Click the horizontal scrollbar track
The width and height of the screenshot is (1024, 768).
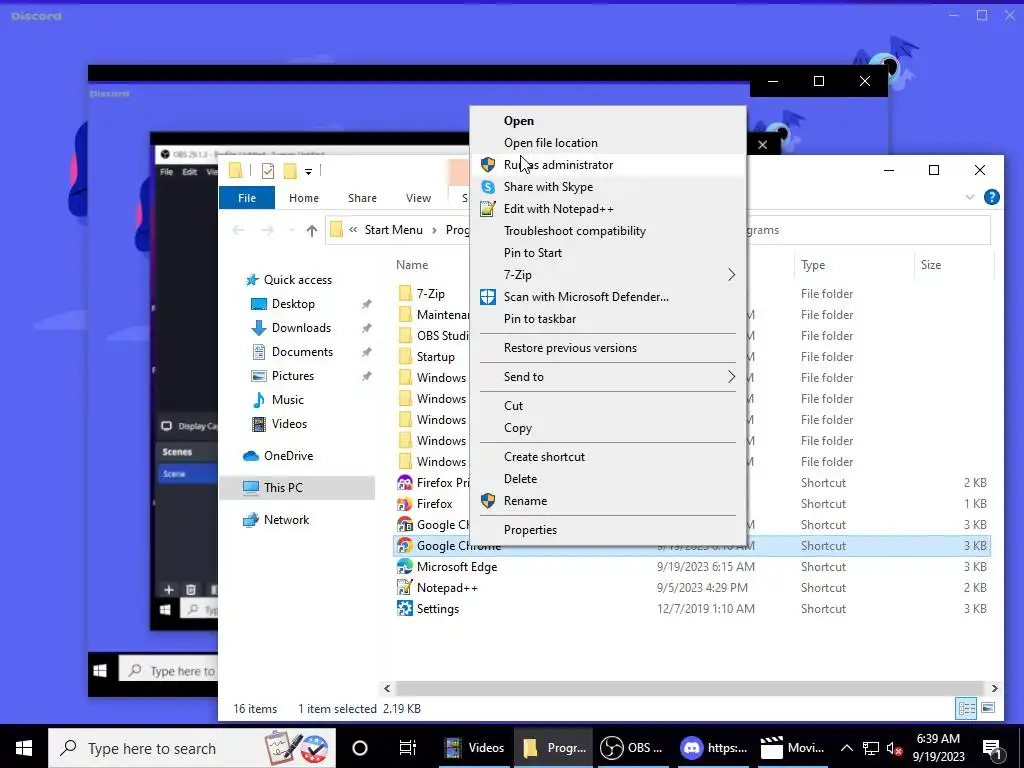[690, 688]
